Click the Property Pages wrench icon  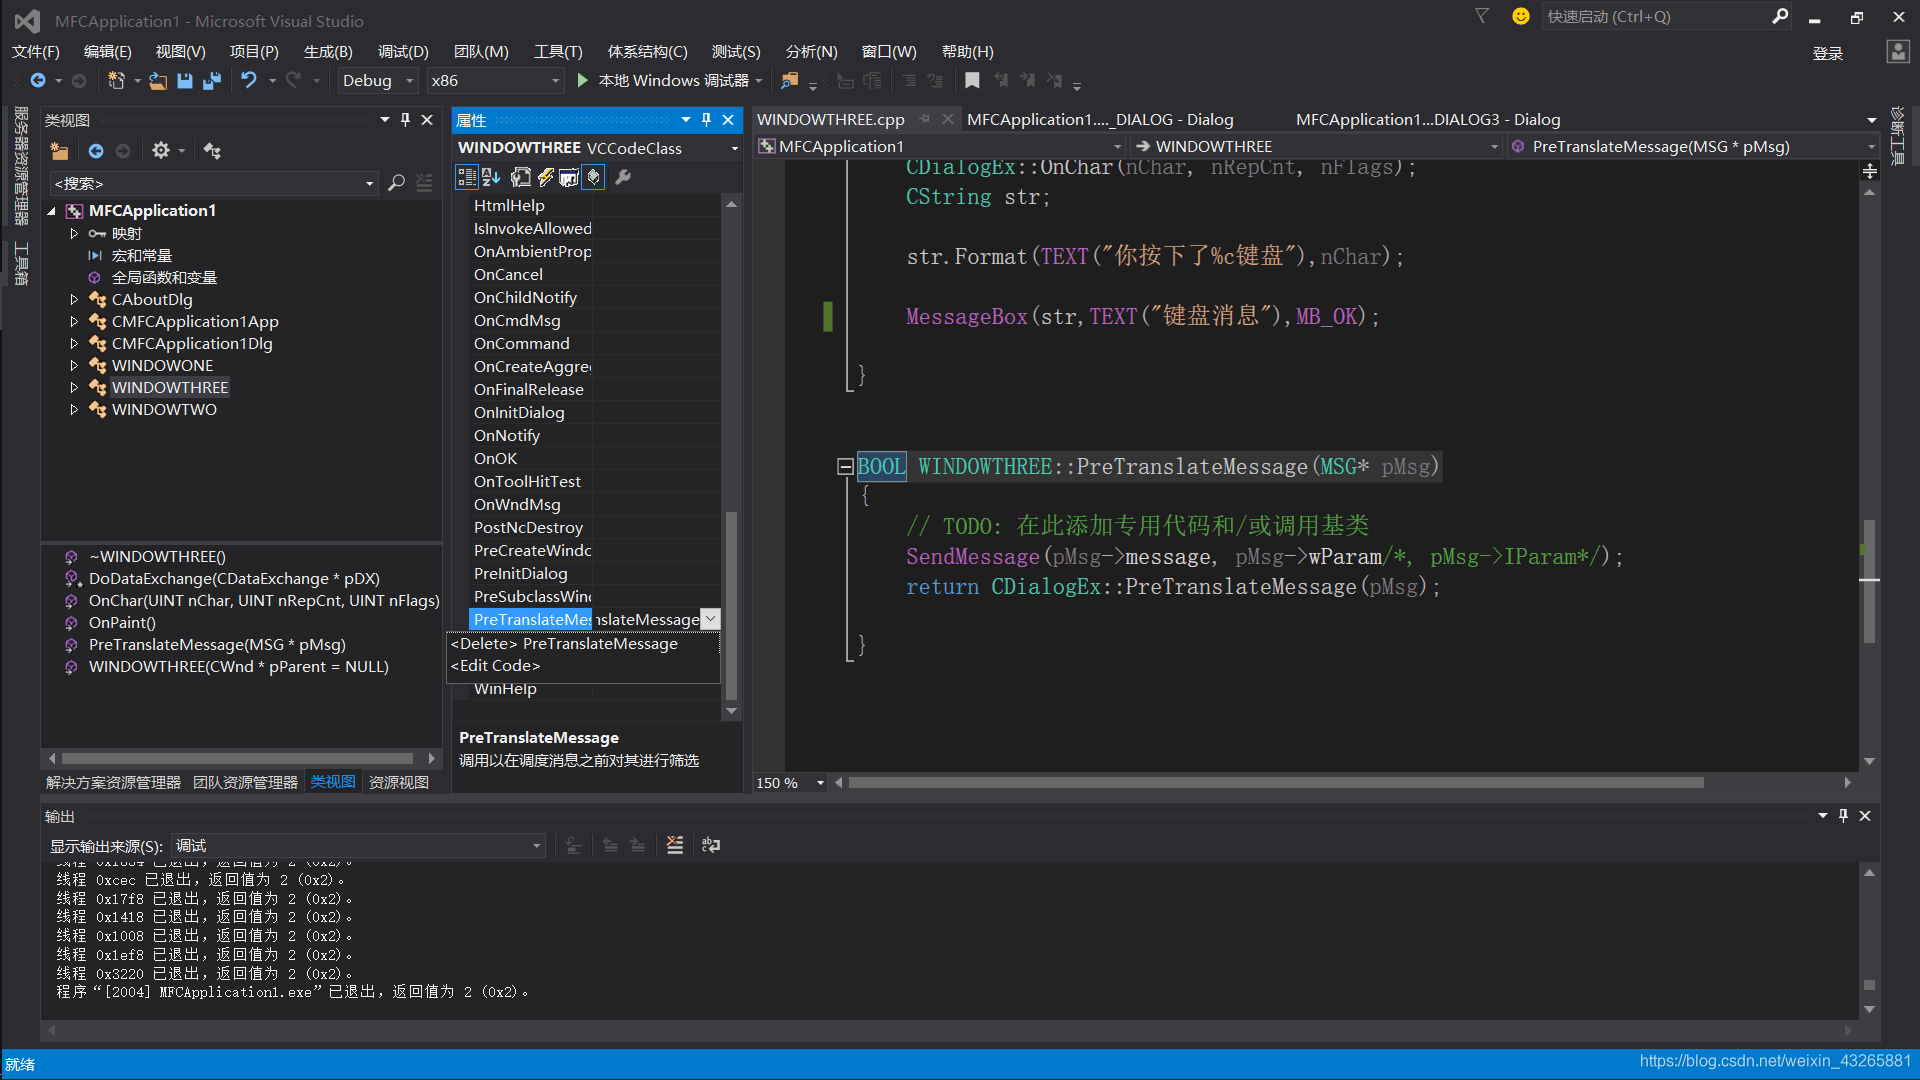click(623, 177)
